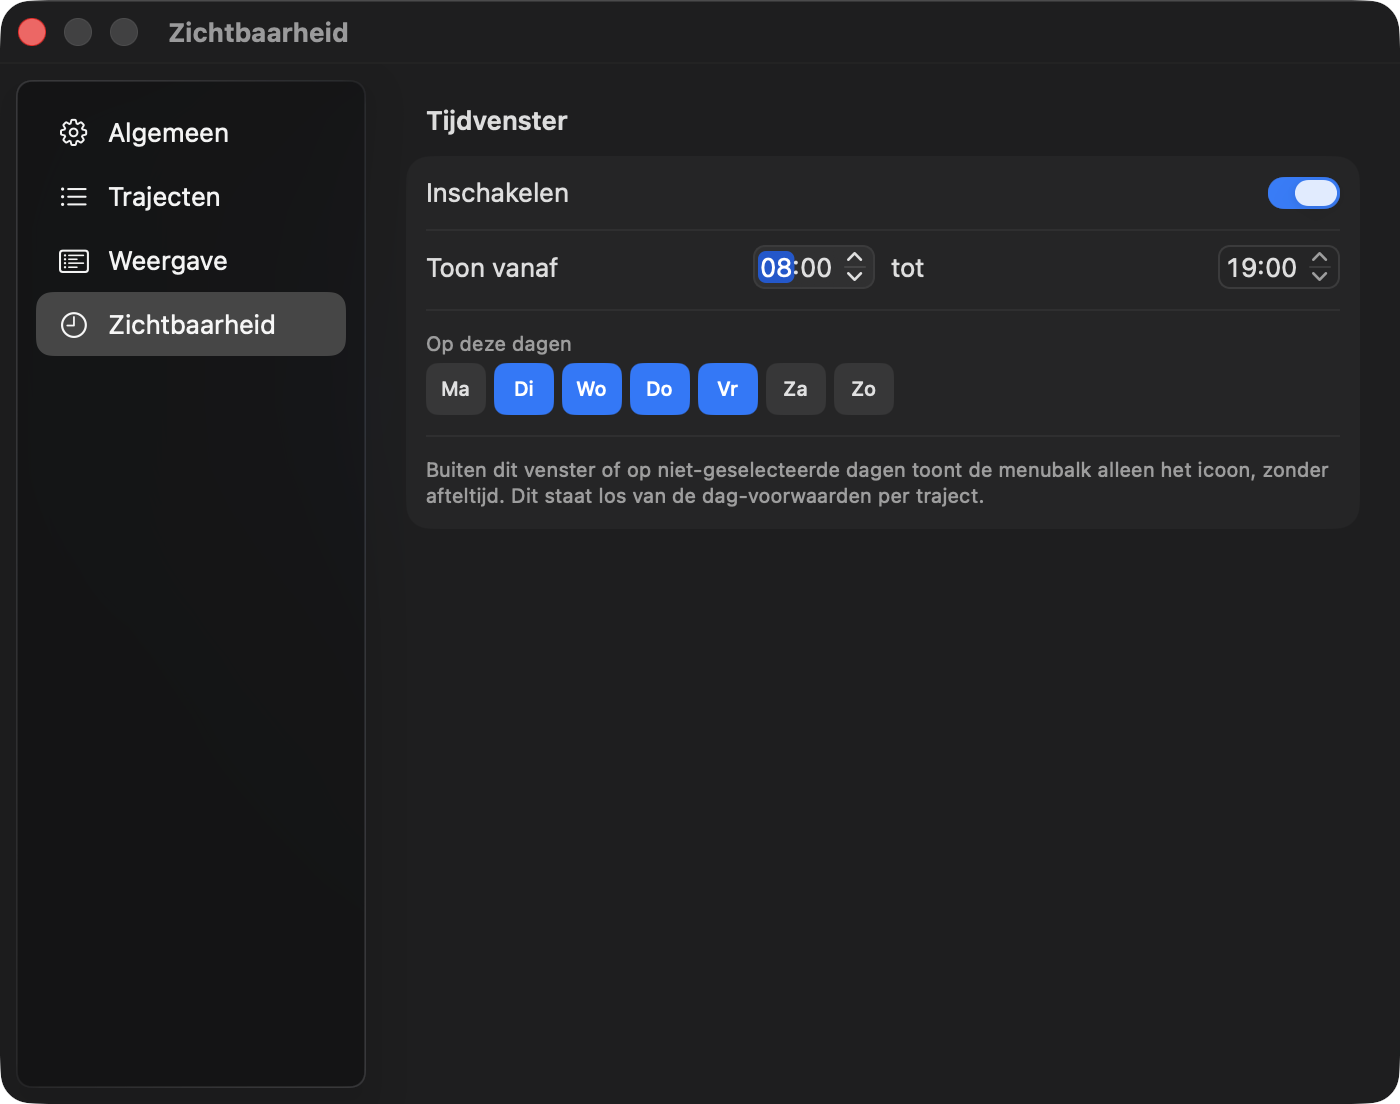Viewport: 1400px width, 1104px height.
Task: Enable Saturday with the Za button
Action: 796,389
